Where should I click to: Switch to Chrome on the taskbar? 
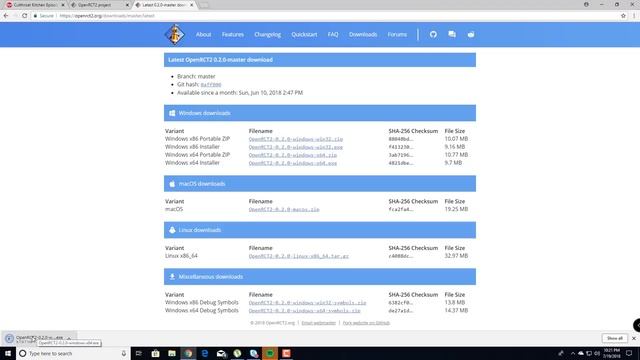(188, 353)
